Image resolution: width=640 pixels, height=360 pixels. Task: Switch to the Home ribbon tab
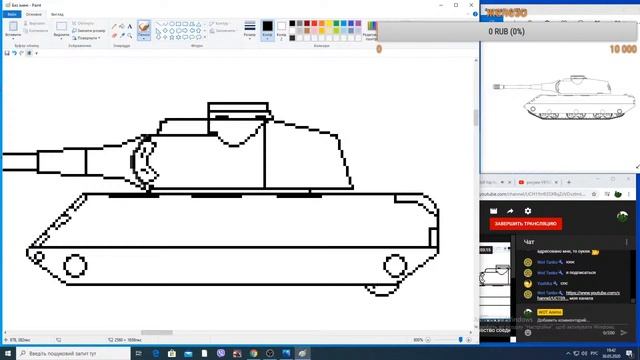point(34,14)
